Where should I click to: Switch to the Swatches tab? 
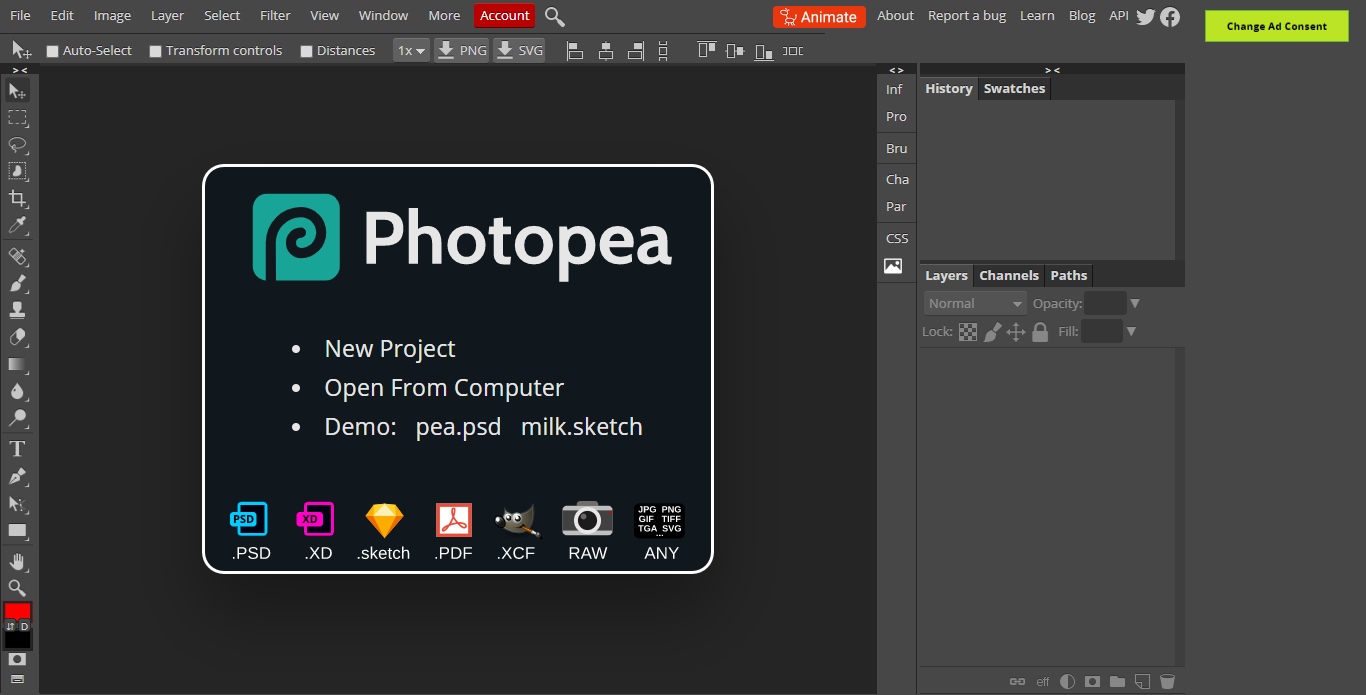[1014, 88]
